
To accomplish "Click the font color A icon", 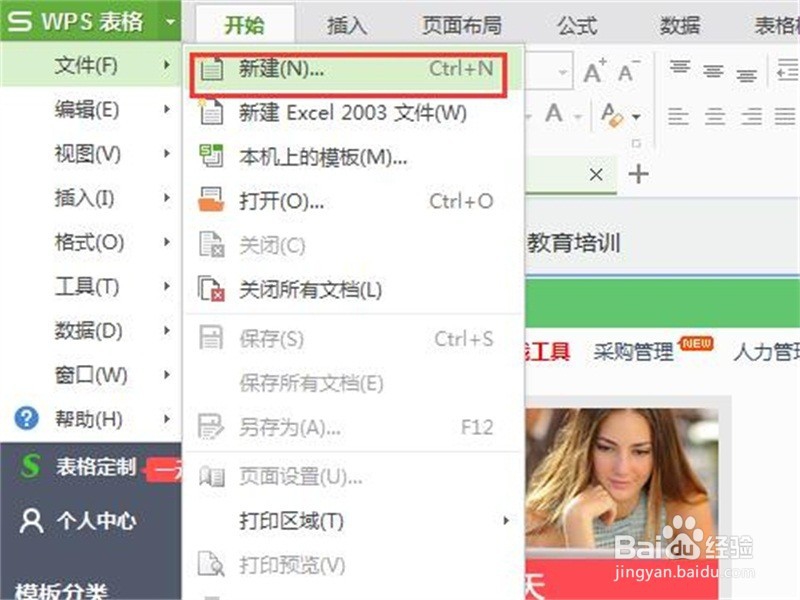I will (554, 113).
